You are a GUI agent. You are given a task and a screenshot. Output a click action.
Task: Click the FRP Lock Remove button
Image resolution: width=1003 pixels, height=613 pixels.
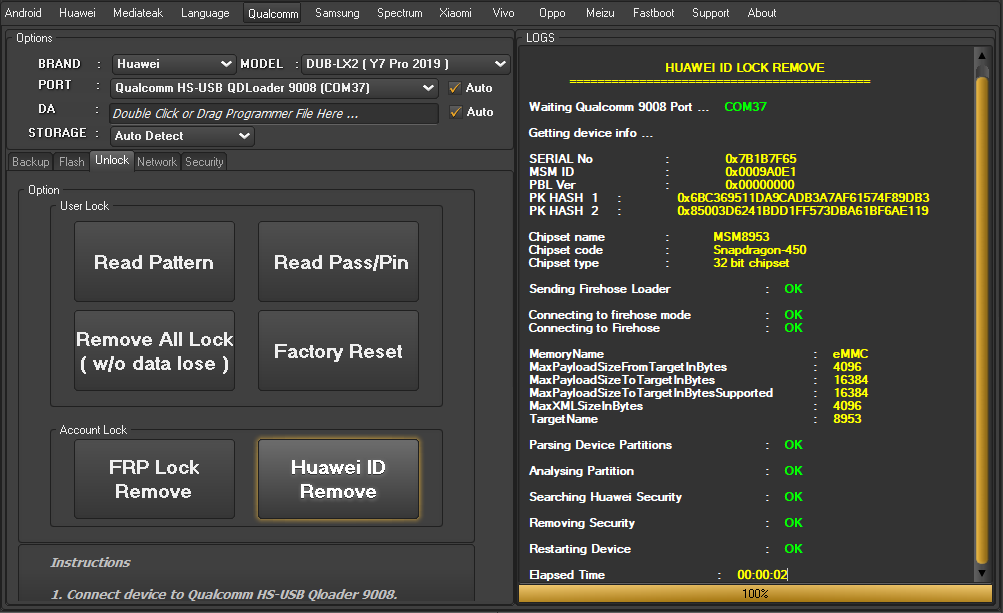point(154,479)
